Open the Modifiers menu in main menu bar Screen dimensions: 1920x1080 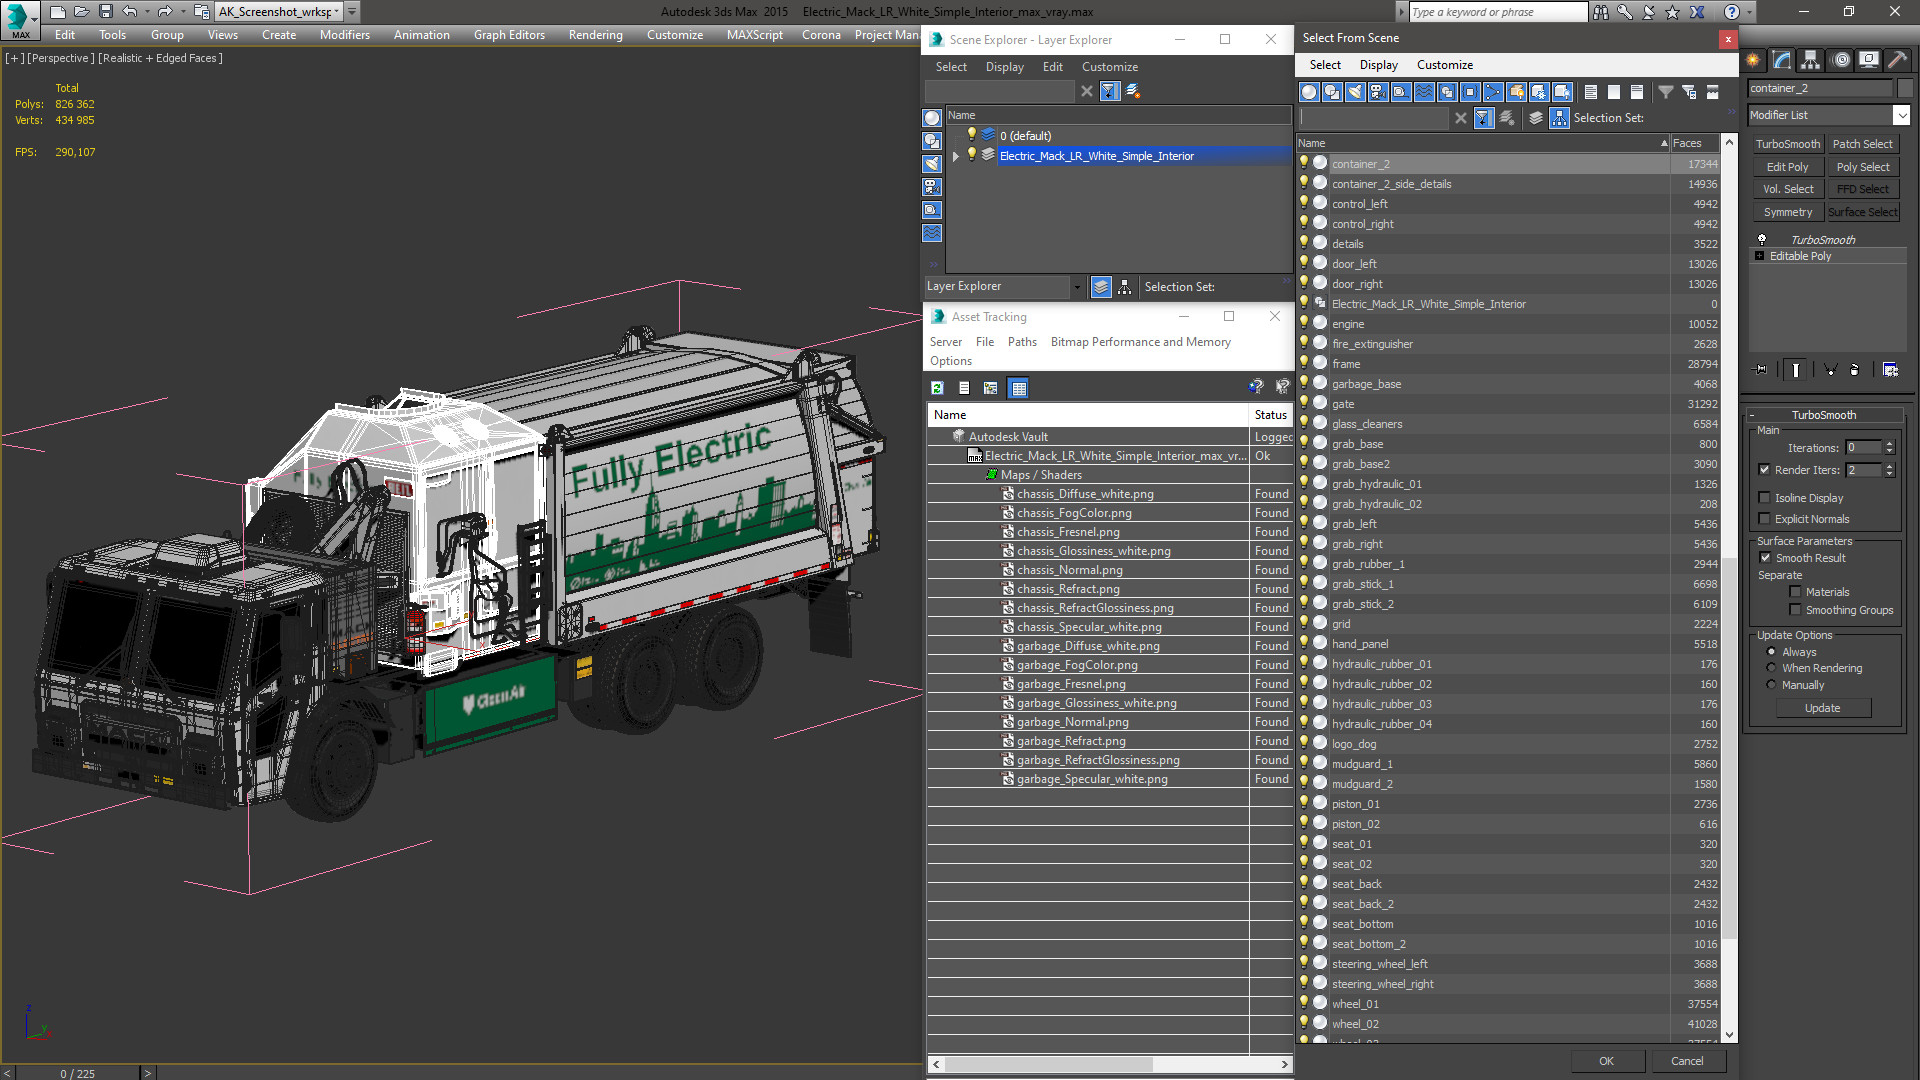click(344, 35)
